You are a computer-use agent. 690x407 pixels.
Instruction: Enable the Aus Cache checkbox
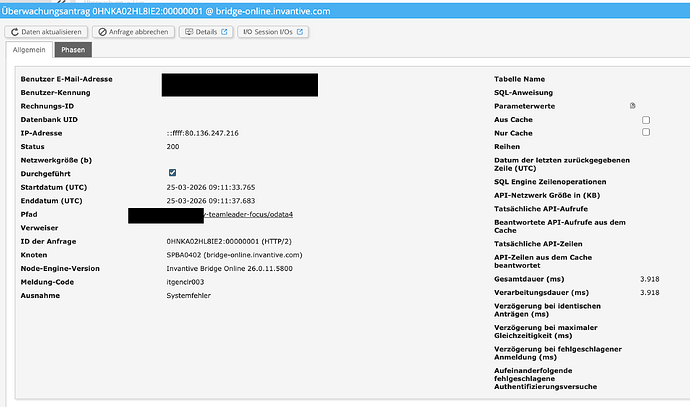tap(646, 120)
